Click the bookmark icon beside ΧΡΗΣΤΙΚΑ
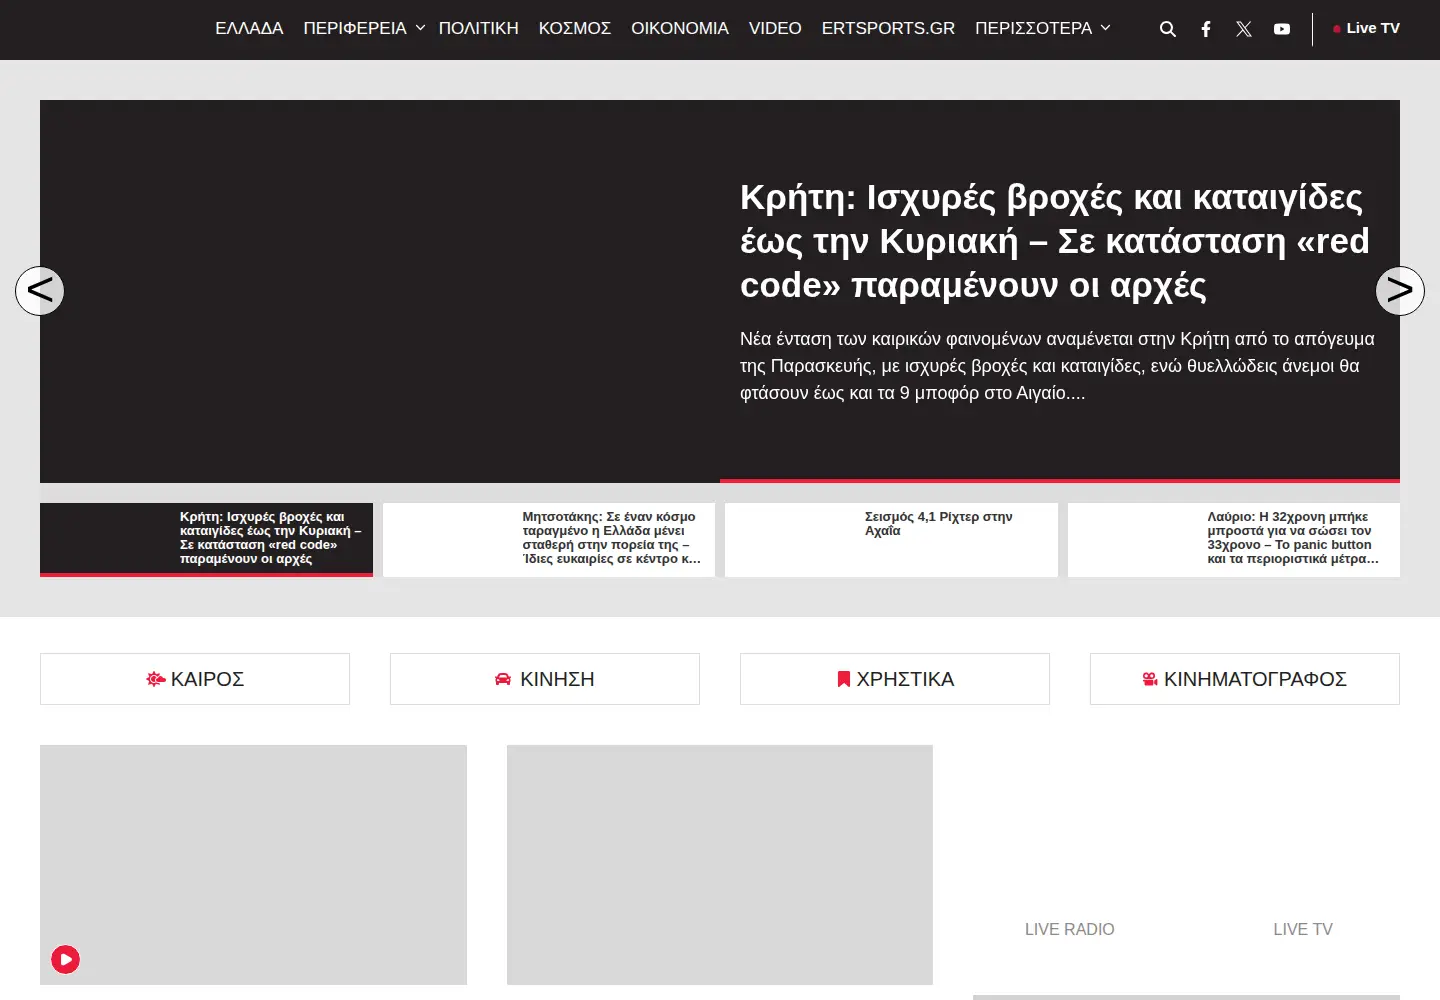 click(843, 679)
